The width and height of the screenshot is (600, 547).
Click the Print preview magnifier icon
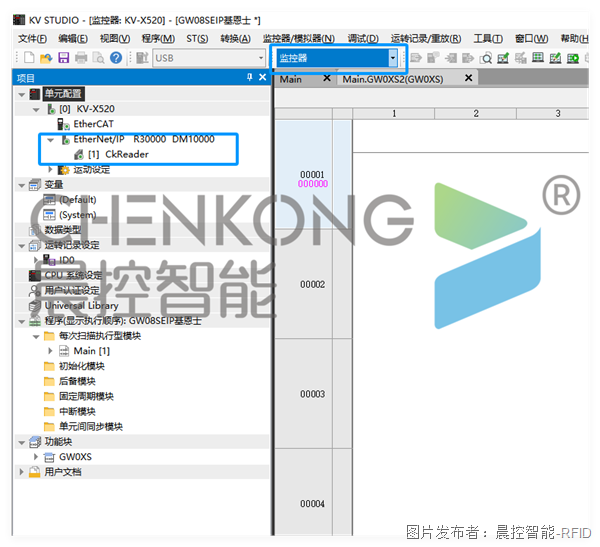coord(99,58)
